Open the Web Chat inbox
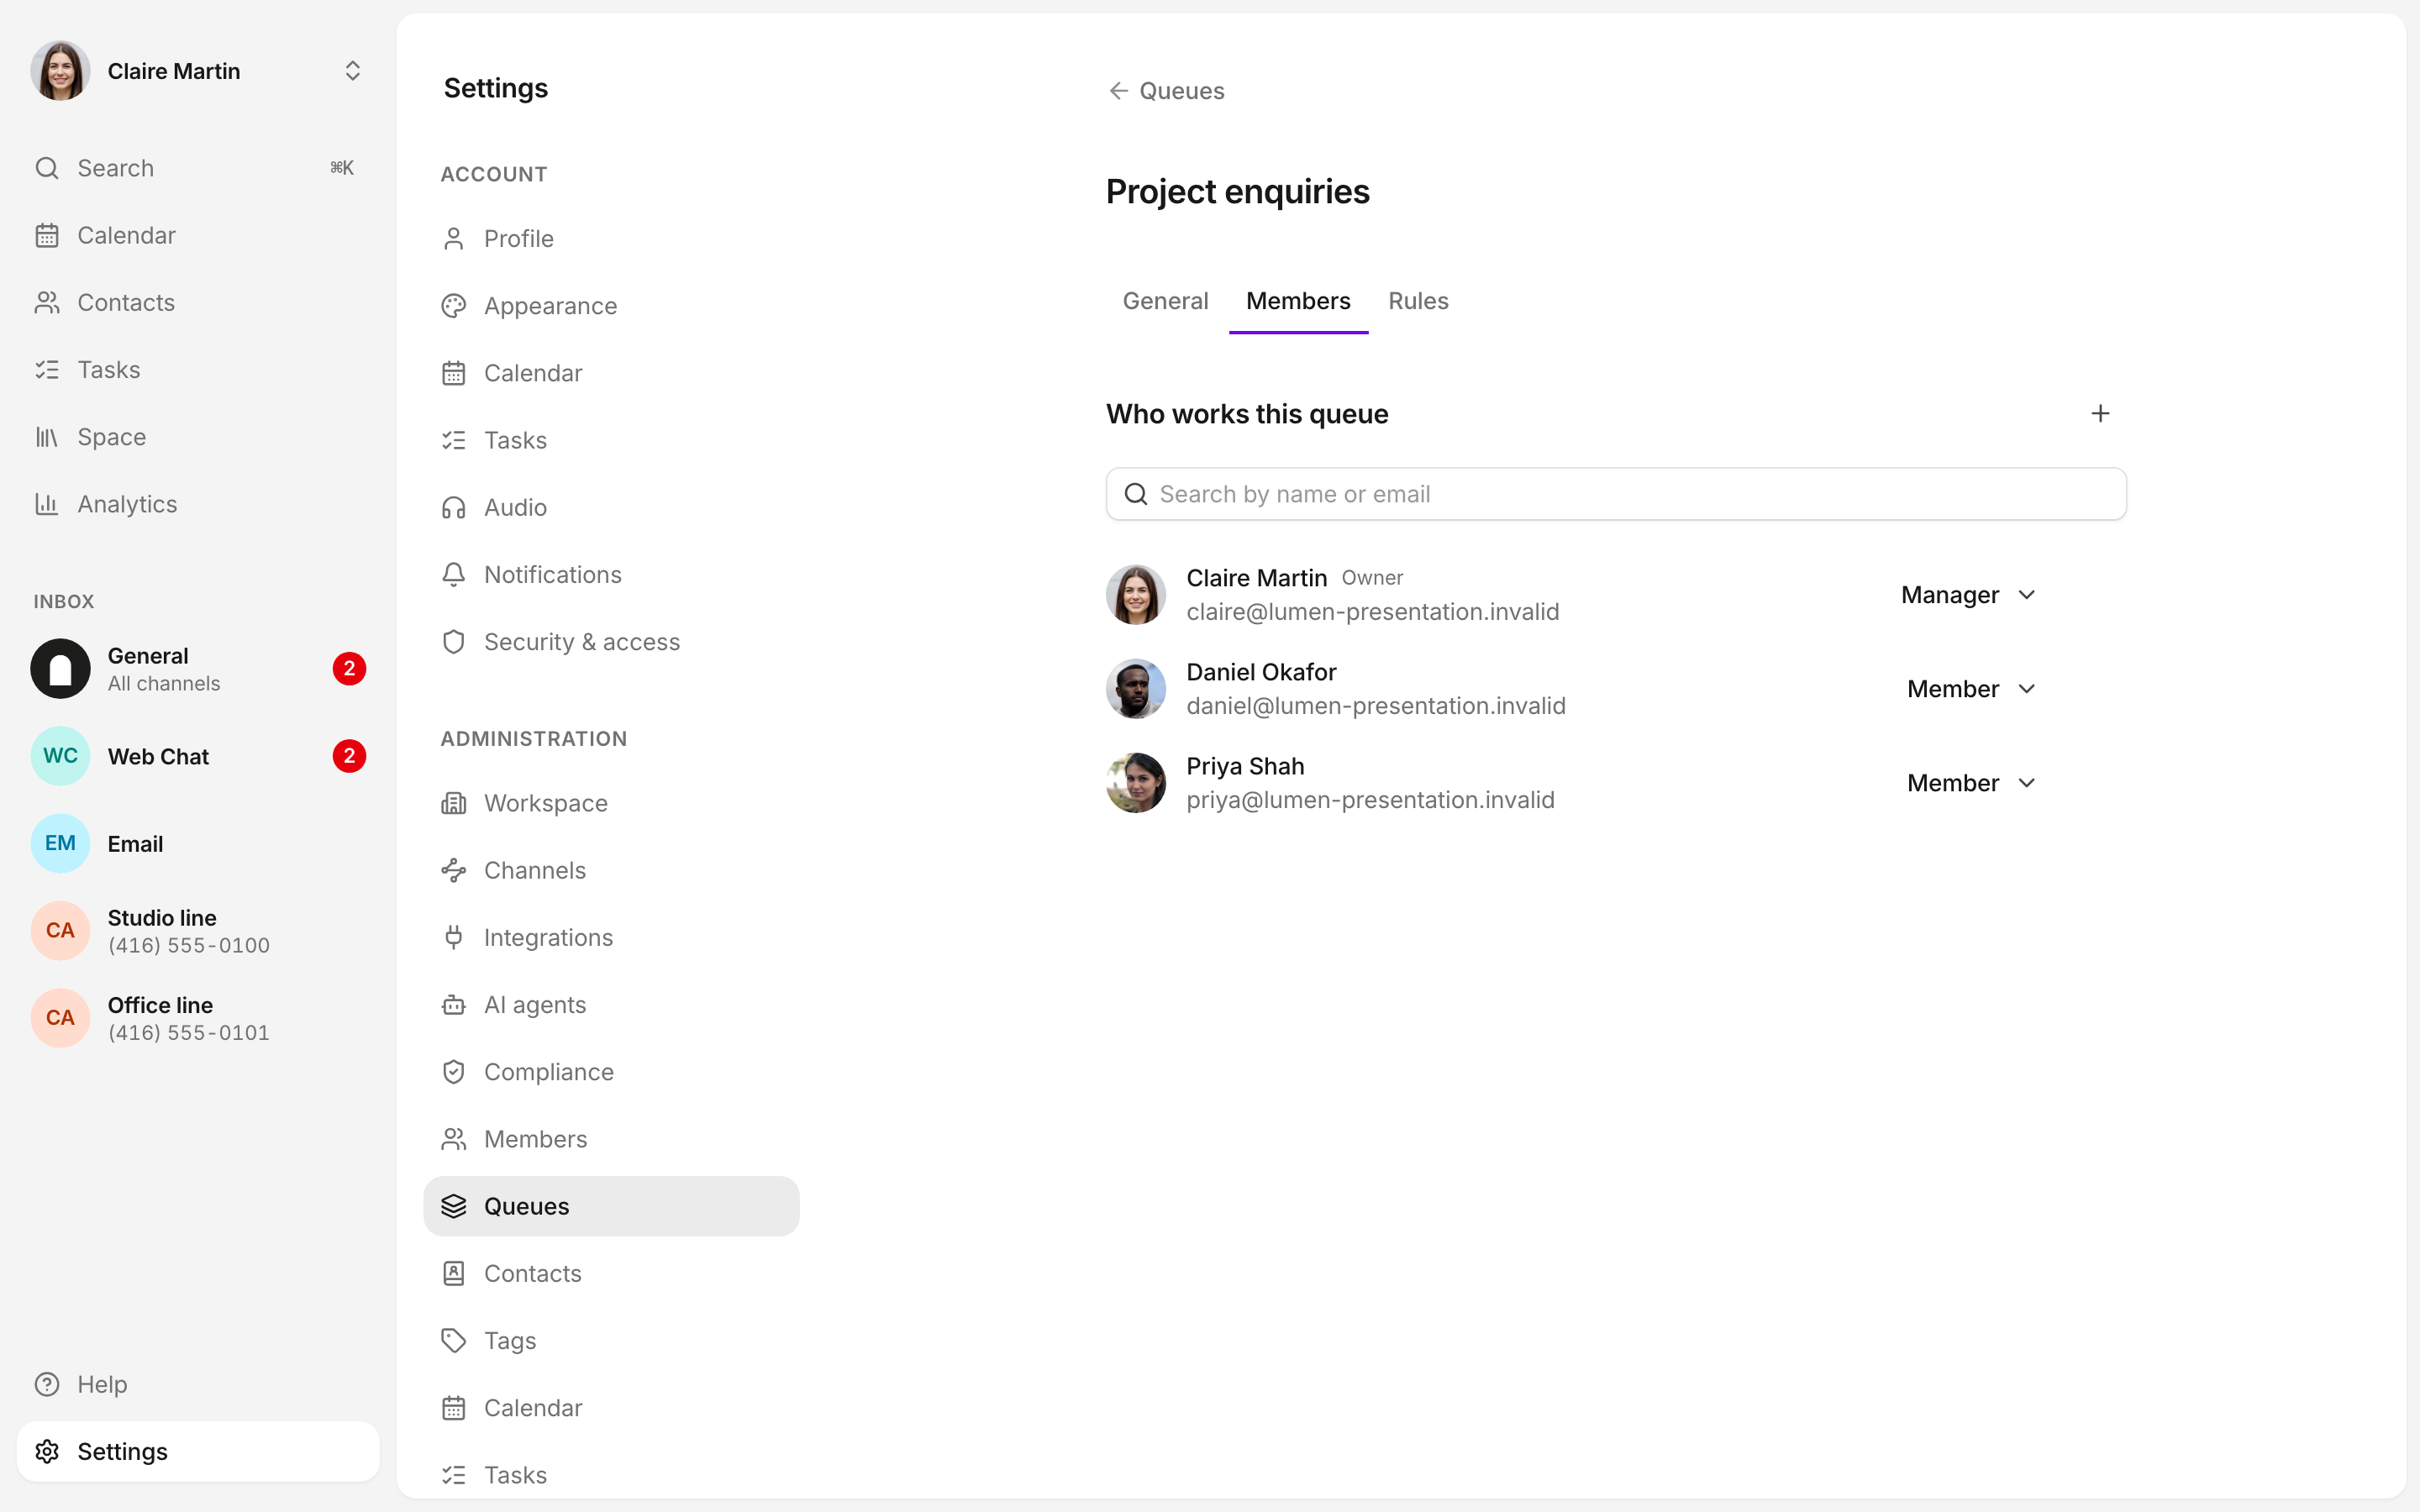The height and width of the screenshot is (1512, 2420). click(198, 756)
